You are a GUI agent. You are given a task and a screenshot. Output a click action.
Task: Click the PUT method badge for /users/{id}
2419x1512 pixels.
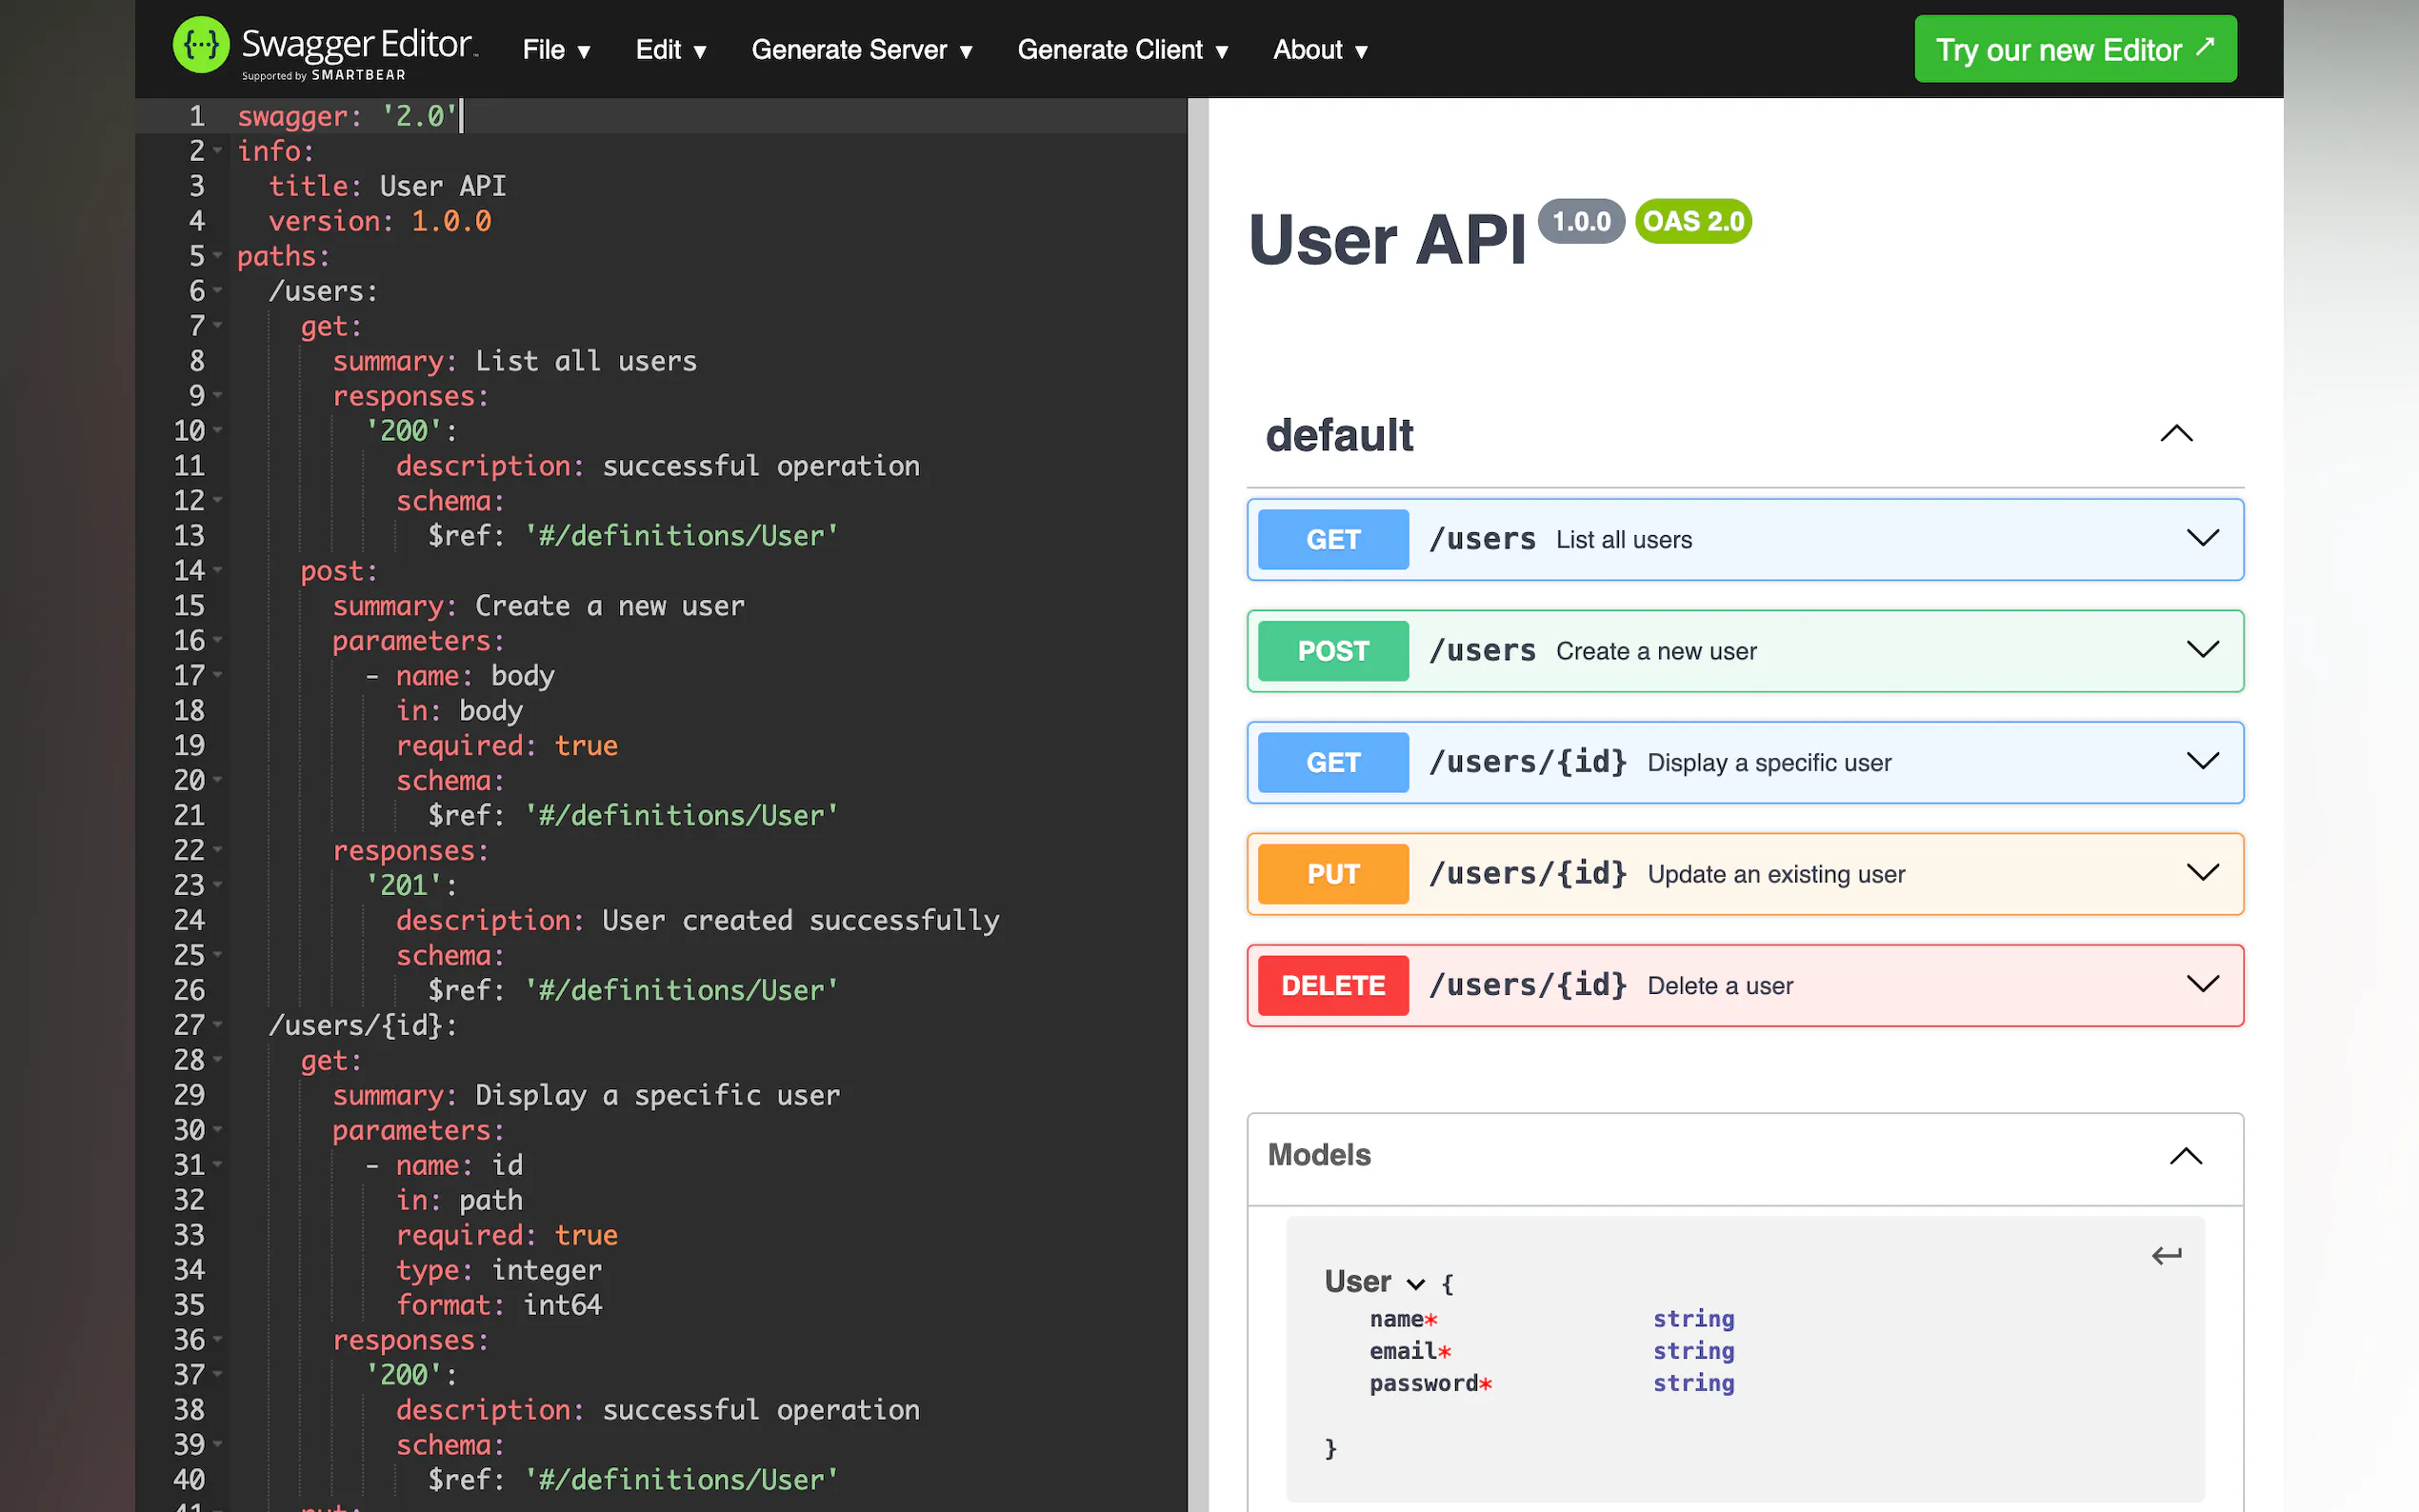tap(1332, 874)
